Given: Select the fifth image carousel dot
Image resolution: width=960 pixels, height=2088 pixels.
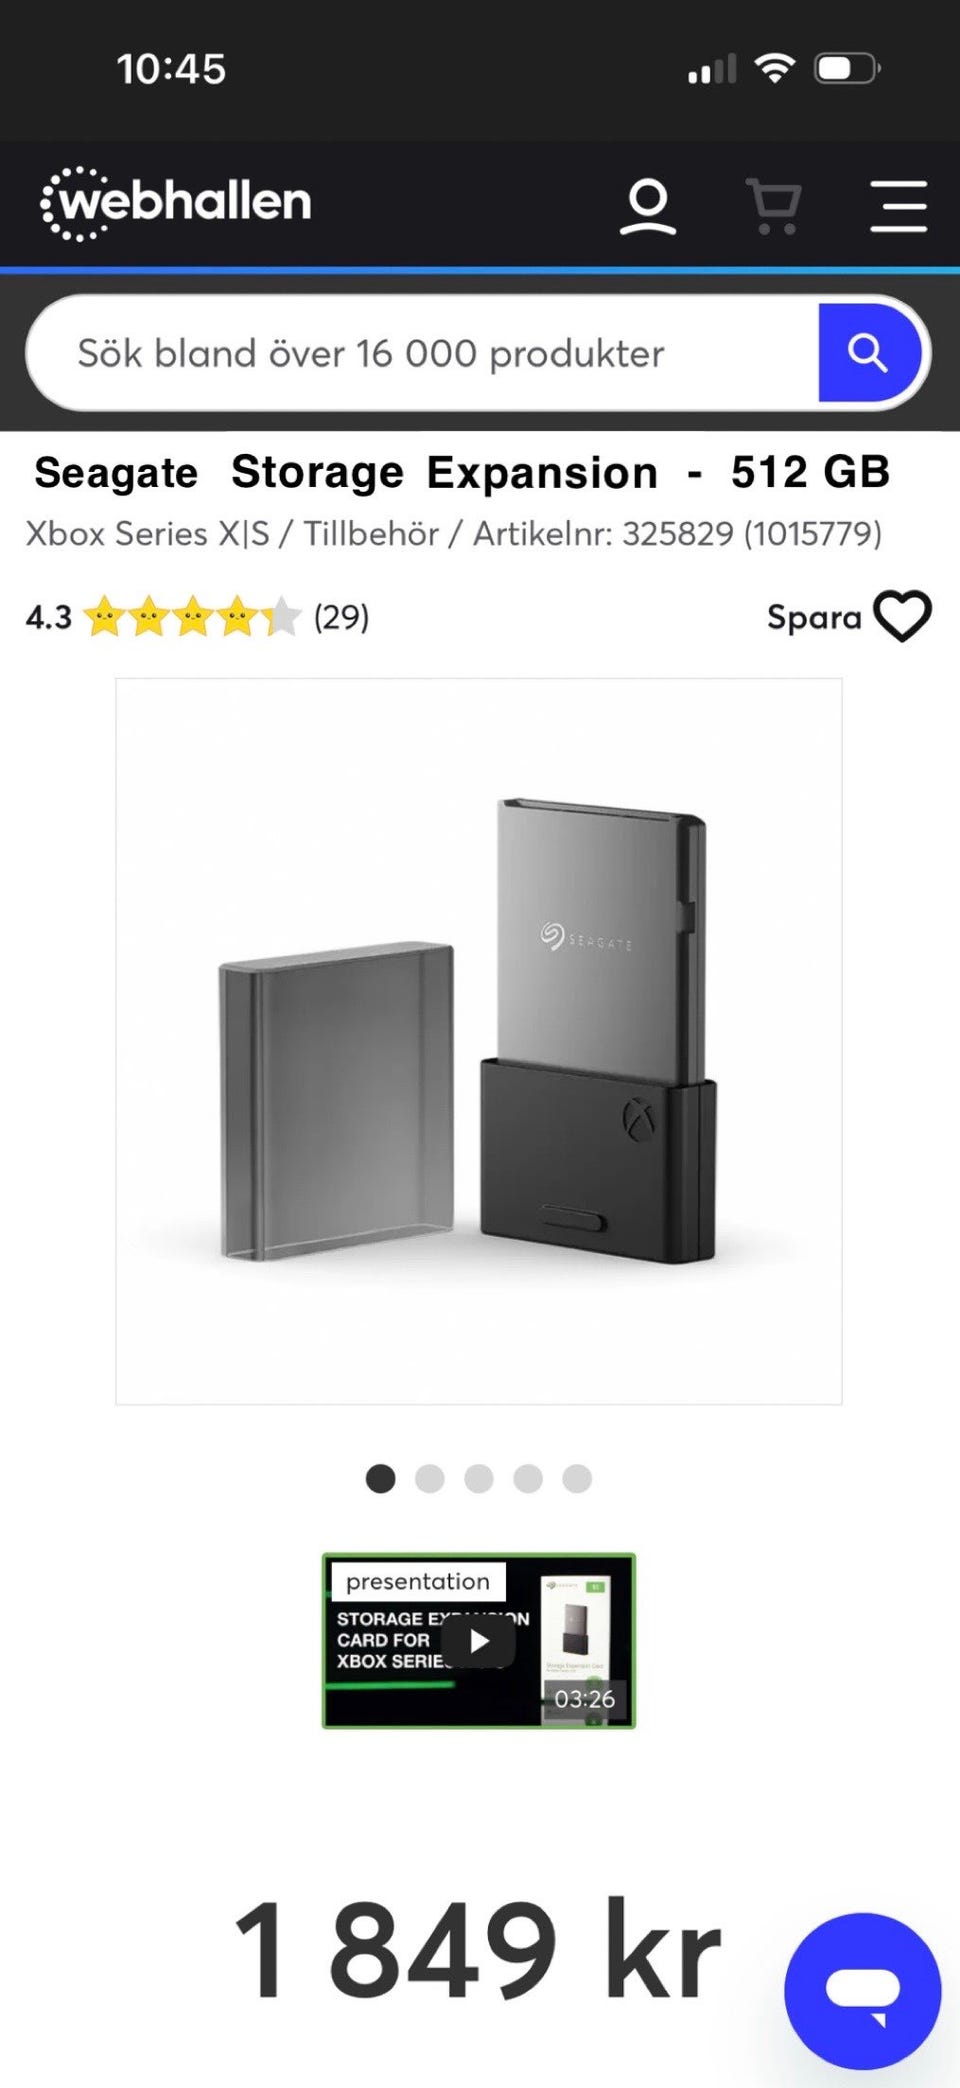Looking at the screenshot, I should coord(577,1478).
